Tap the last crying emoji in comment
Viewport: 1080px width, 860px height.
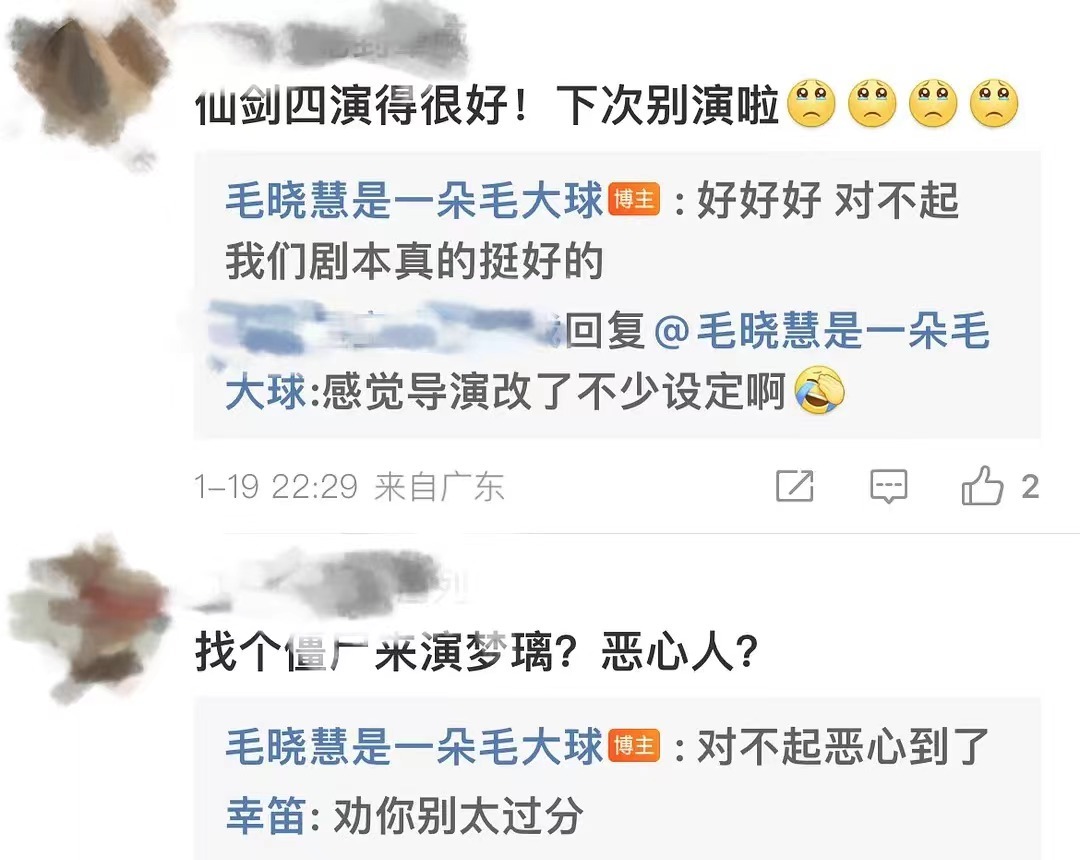point(994,104)
